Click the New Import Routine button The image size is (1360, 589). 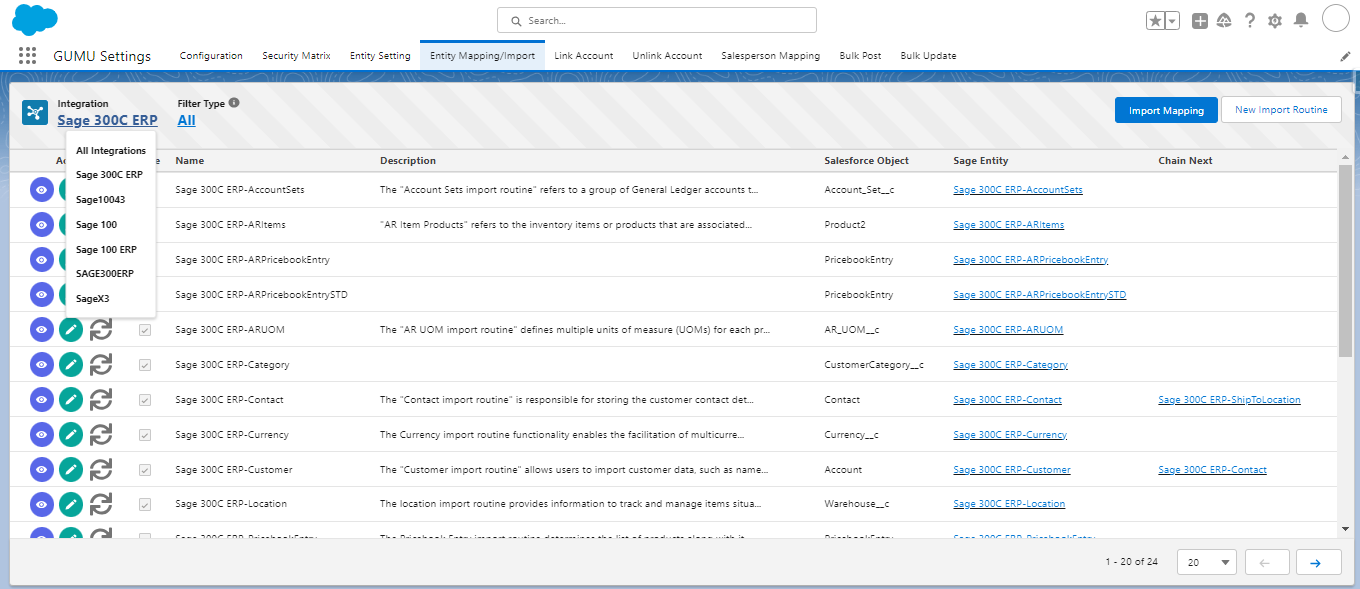point(1281,110)
